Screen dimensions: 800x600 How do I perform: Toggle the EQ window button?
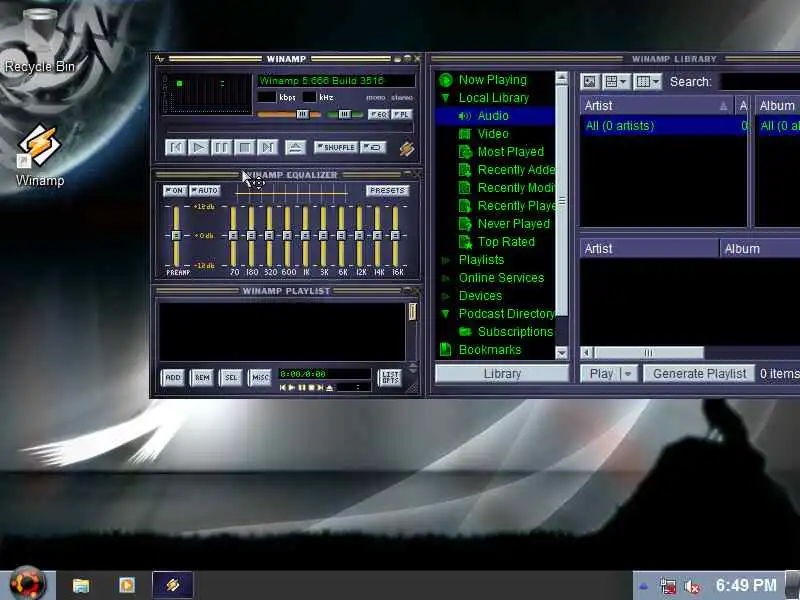coord(379,114)
